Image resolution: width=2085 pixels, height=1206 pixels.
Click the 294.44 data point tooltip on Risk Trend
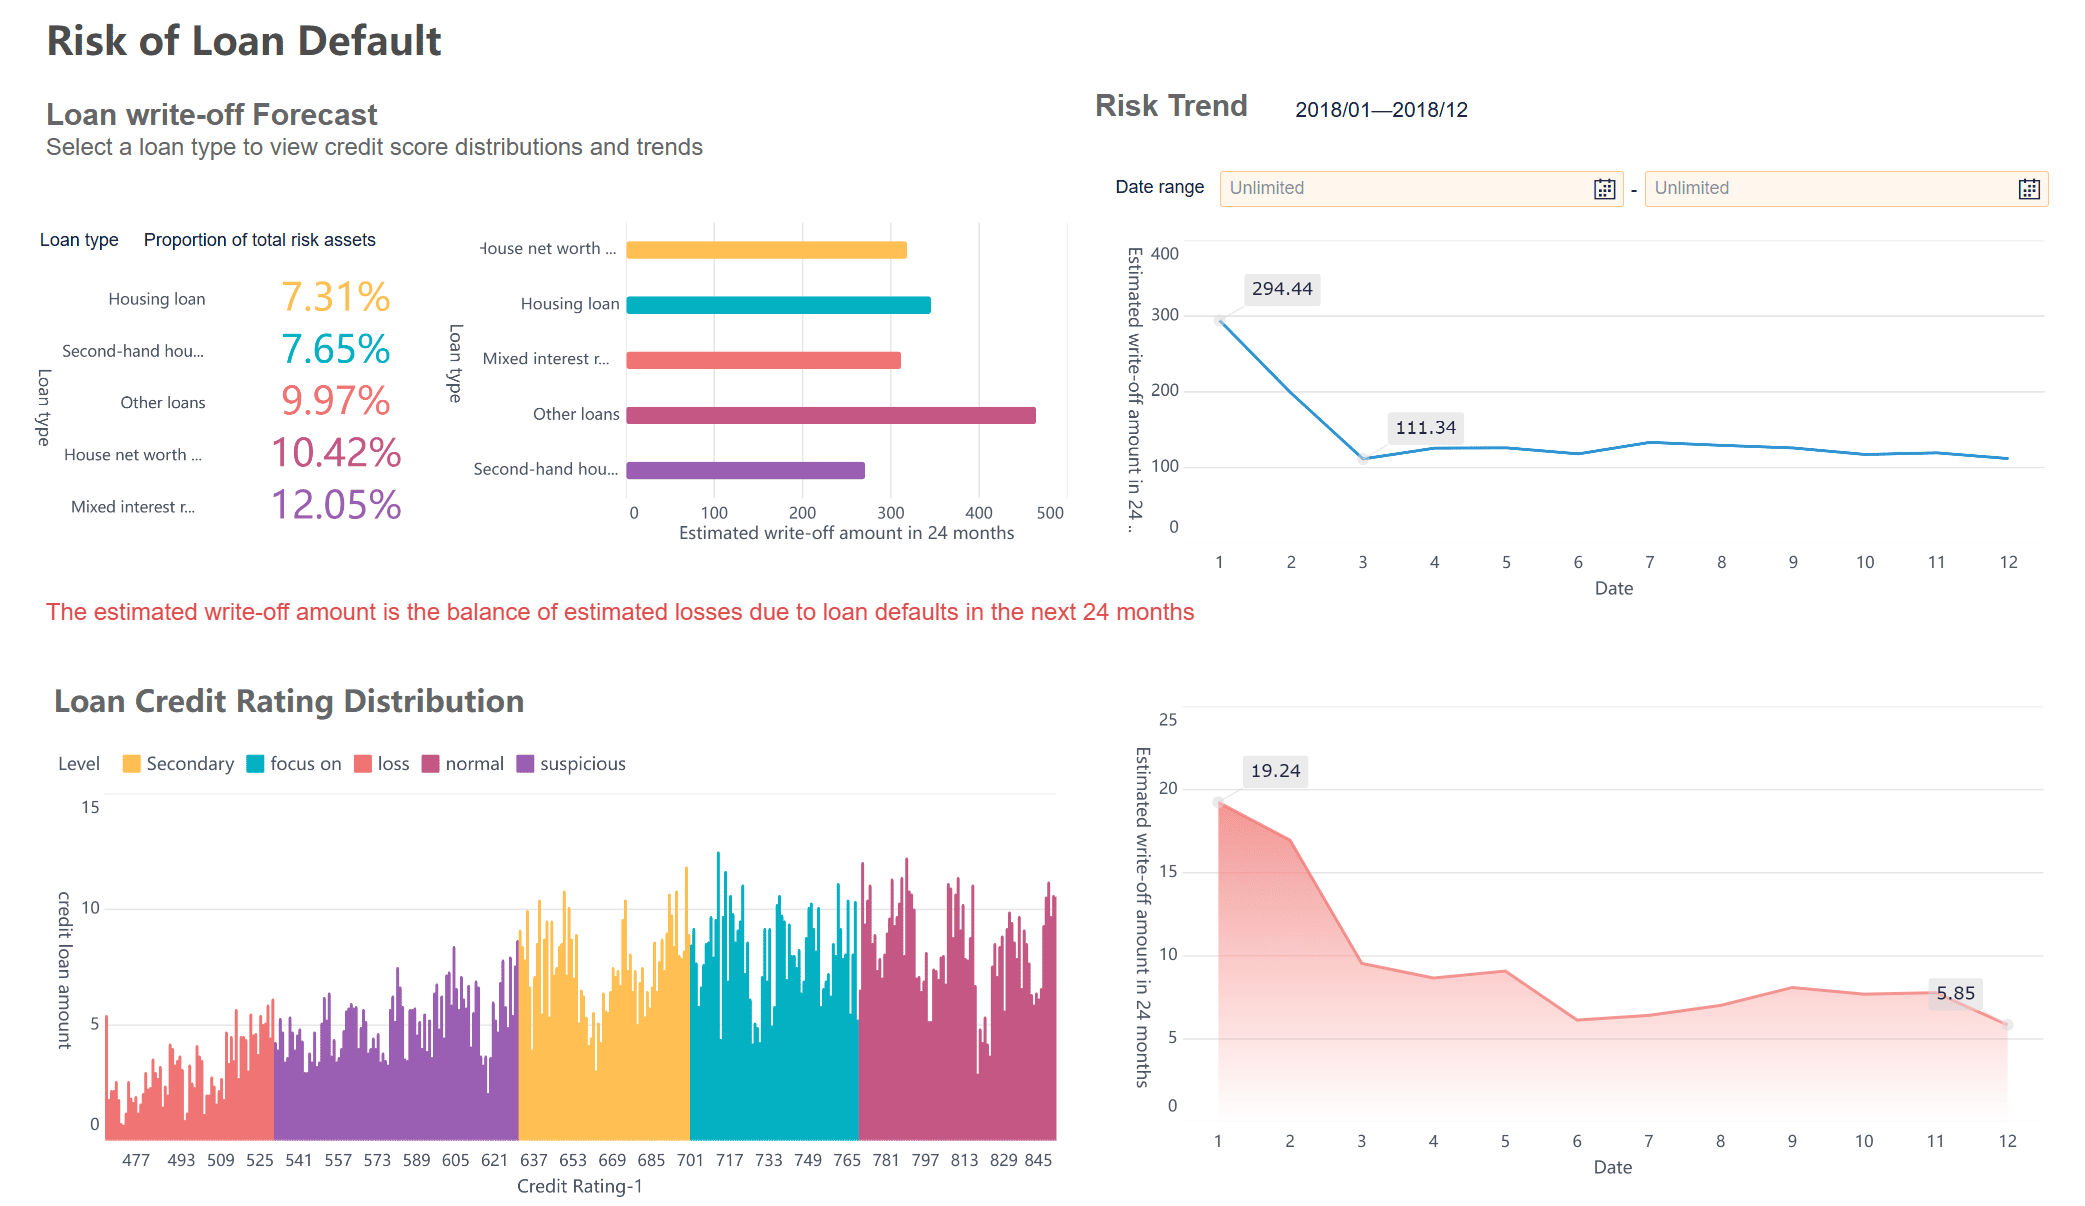coord(1283,289)
